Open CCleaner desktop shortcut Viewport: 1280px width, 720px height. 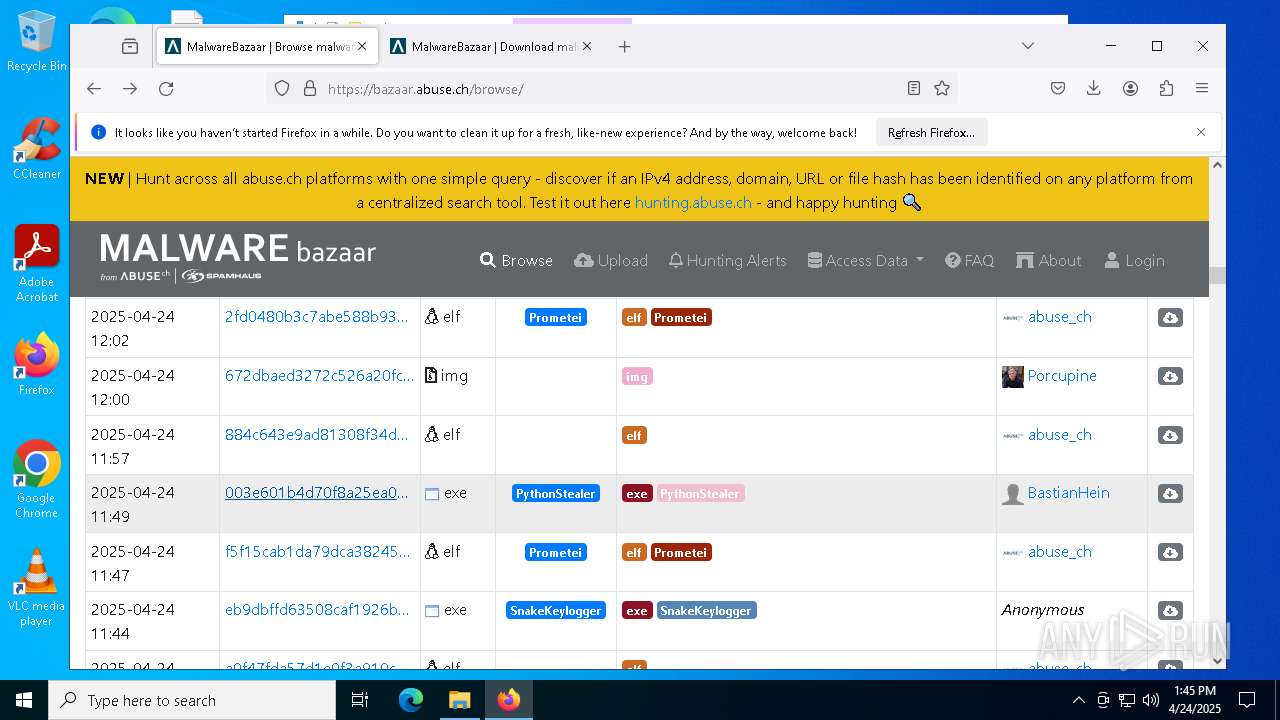[36, 148]
